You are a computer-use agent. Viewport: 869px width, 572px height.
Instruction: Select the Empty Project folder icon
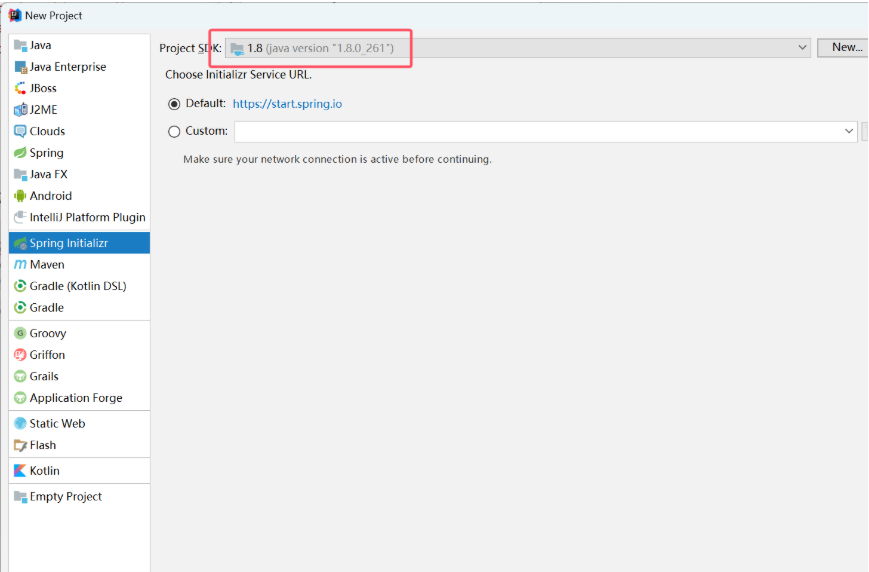[21, 497]
